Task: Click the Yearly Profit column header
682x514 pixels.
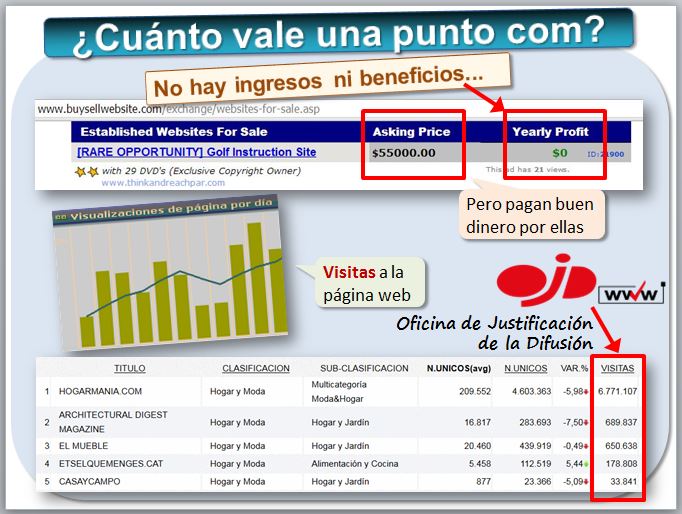Action: 550,132
